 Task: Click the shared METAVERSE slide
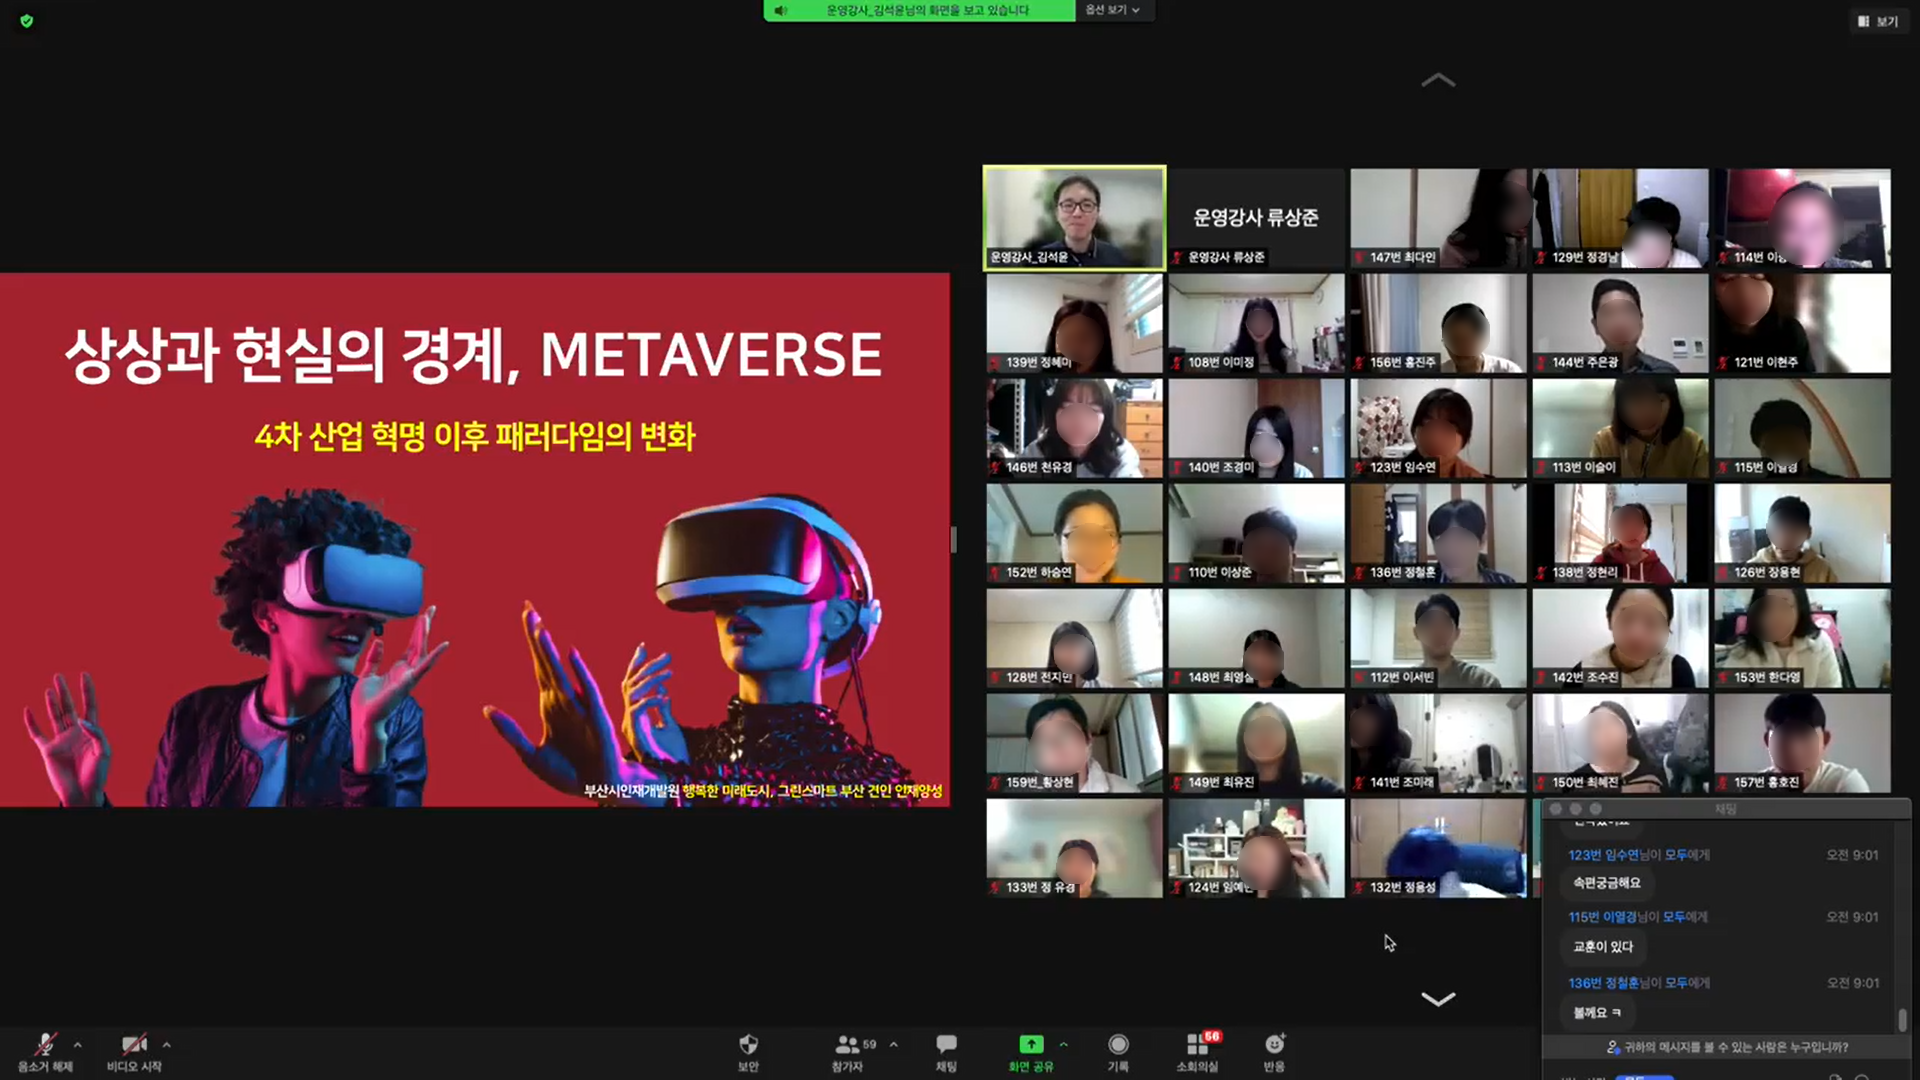point(475,540)
